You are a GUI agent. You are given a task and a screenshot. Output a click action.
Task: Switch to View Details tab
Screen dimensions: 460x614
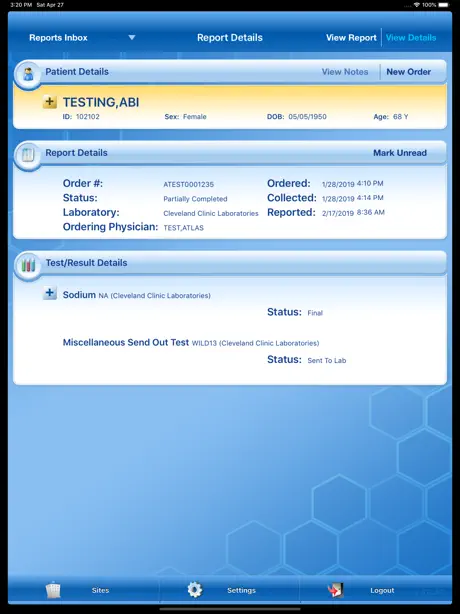click(x=411, y=38)
